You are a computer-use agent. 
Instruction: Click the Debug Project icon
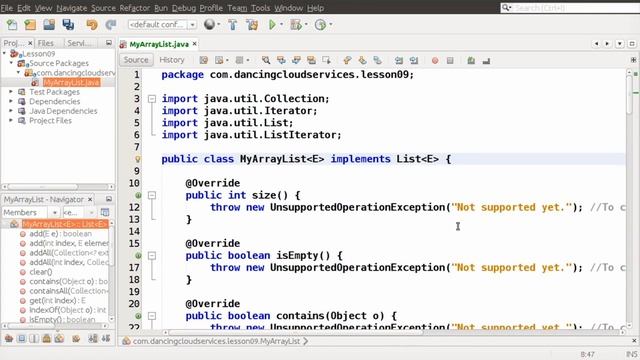coord(296,25)
